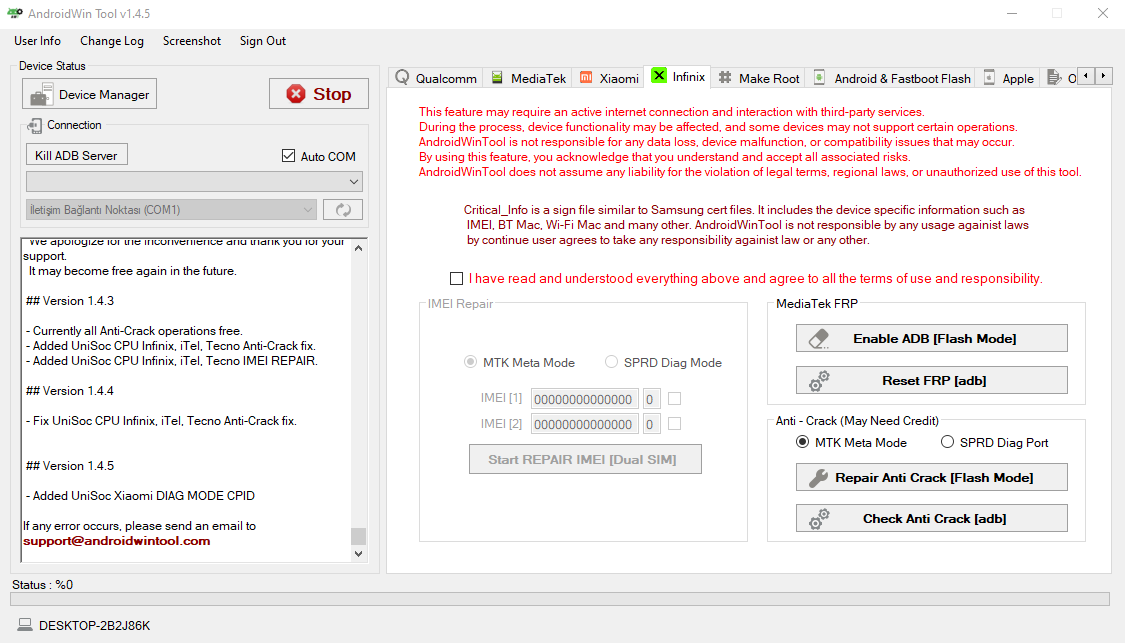Open the support@androidwintool.com email link
1125x643 pixels.
click(117, 541)
